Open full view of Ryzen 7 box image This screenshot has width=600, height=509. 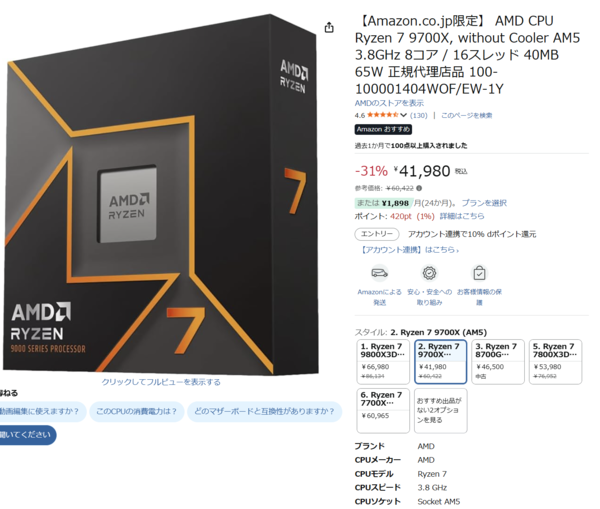[161, 382]
